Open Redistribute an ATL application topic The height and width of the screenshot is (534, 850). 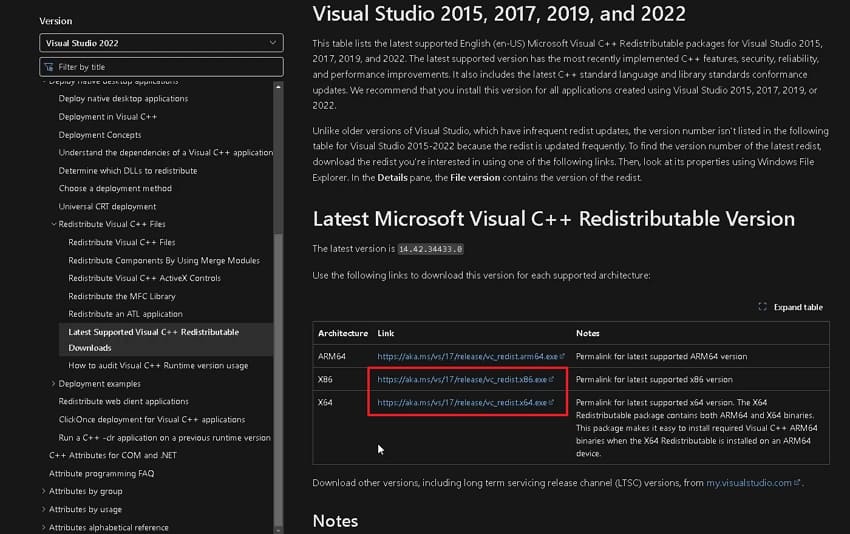125,313
